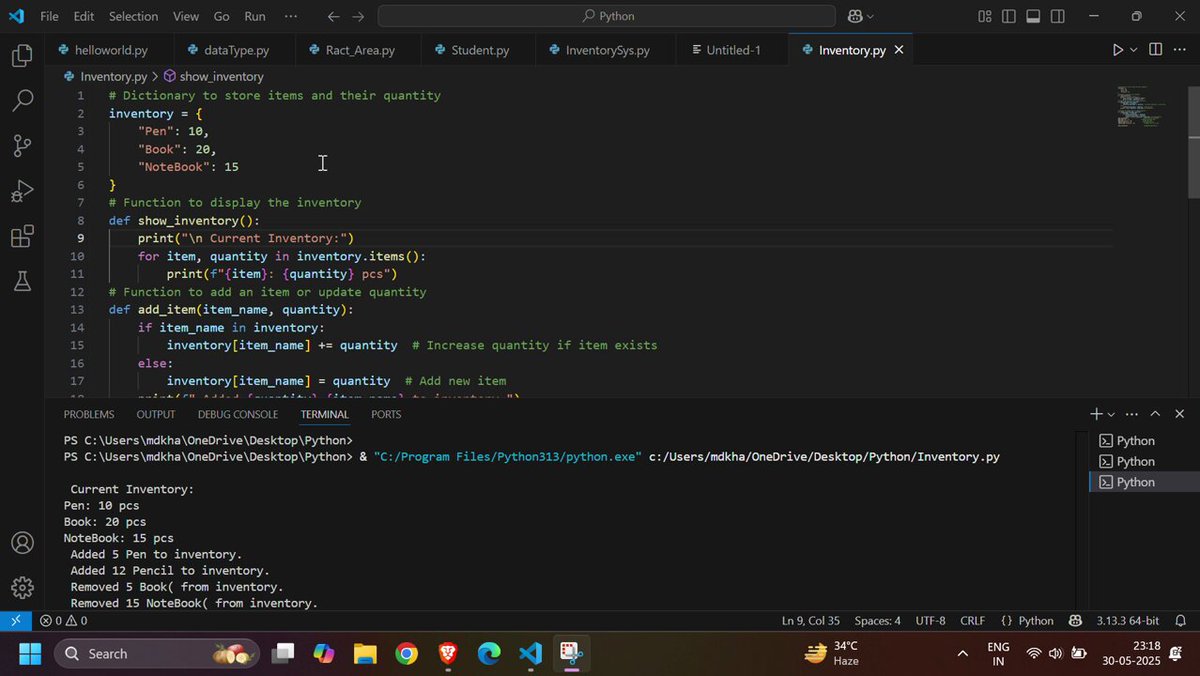Image resolution: width=1200 pixels, height=676 pixels.
Task: Click UTF-8 encoding in the status bar
Action: (930, 621)
